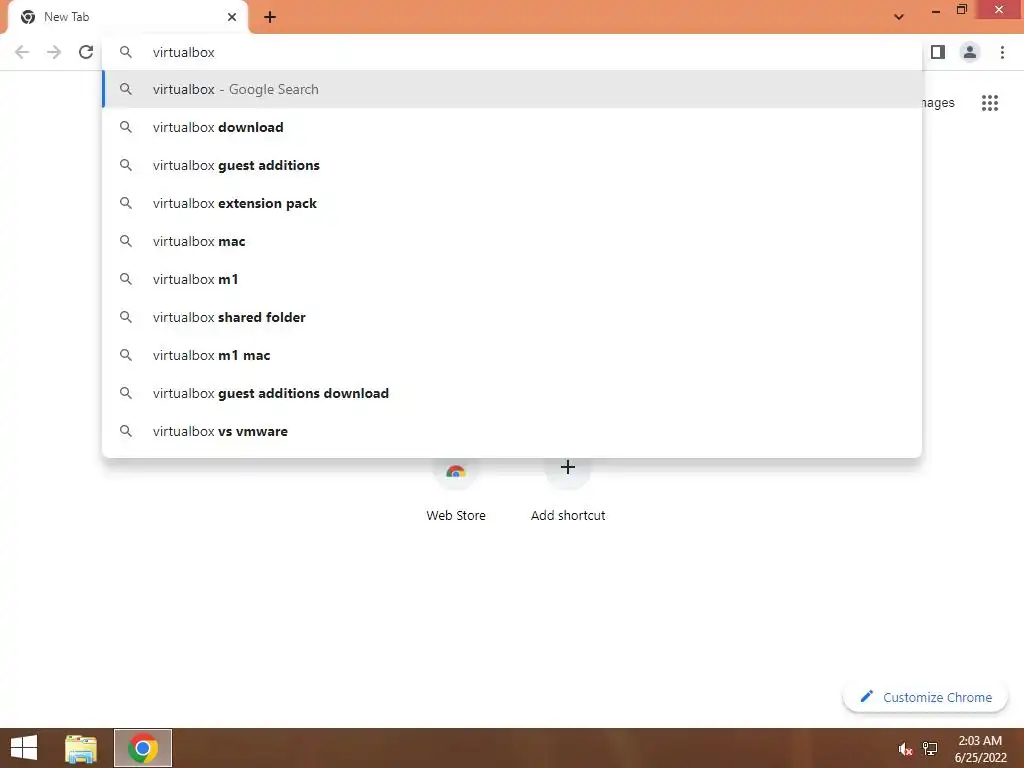The height and width of the screenshot is (768, 1024).
Task: Open the Google apps grid
Action: (x=990, y=103)
